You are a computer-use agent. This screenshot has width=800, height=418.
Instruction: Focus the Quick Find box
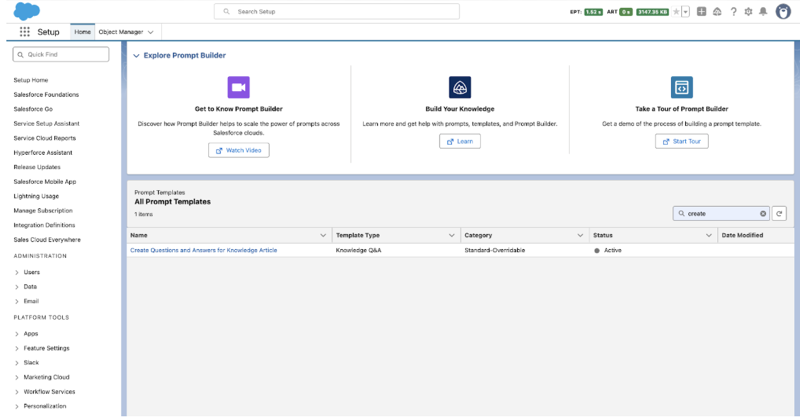pos(61,55)
